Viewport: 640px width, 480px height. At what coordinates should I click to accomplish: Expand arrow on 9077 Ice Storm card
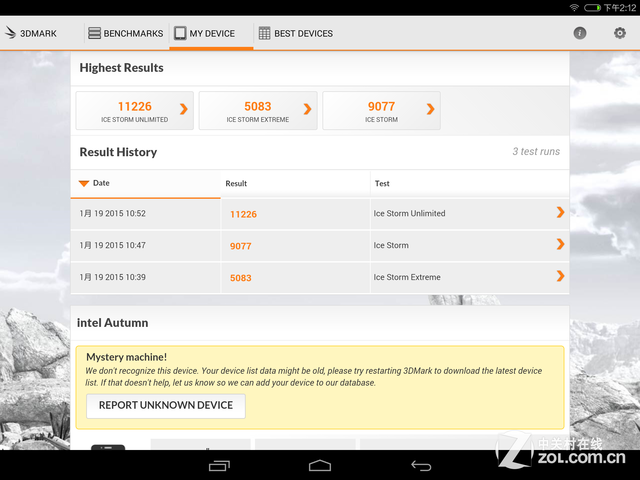(x=430, y=109)
